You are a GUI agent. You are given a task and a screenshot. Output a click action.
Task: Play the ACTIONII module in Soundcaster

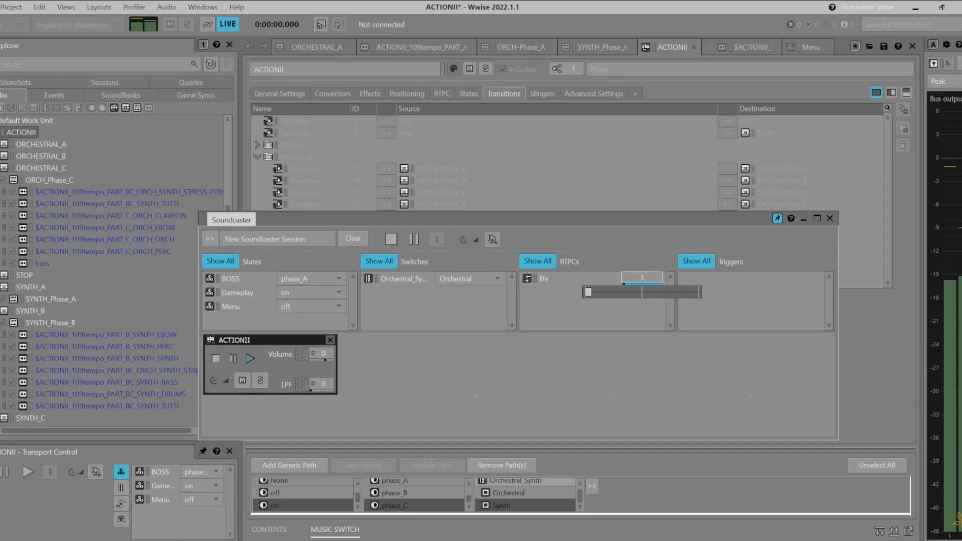pyautogui.click(x=250, y=358)
